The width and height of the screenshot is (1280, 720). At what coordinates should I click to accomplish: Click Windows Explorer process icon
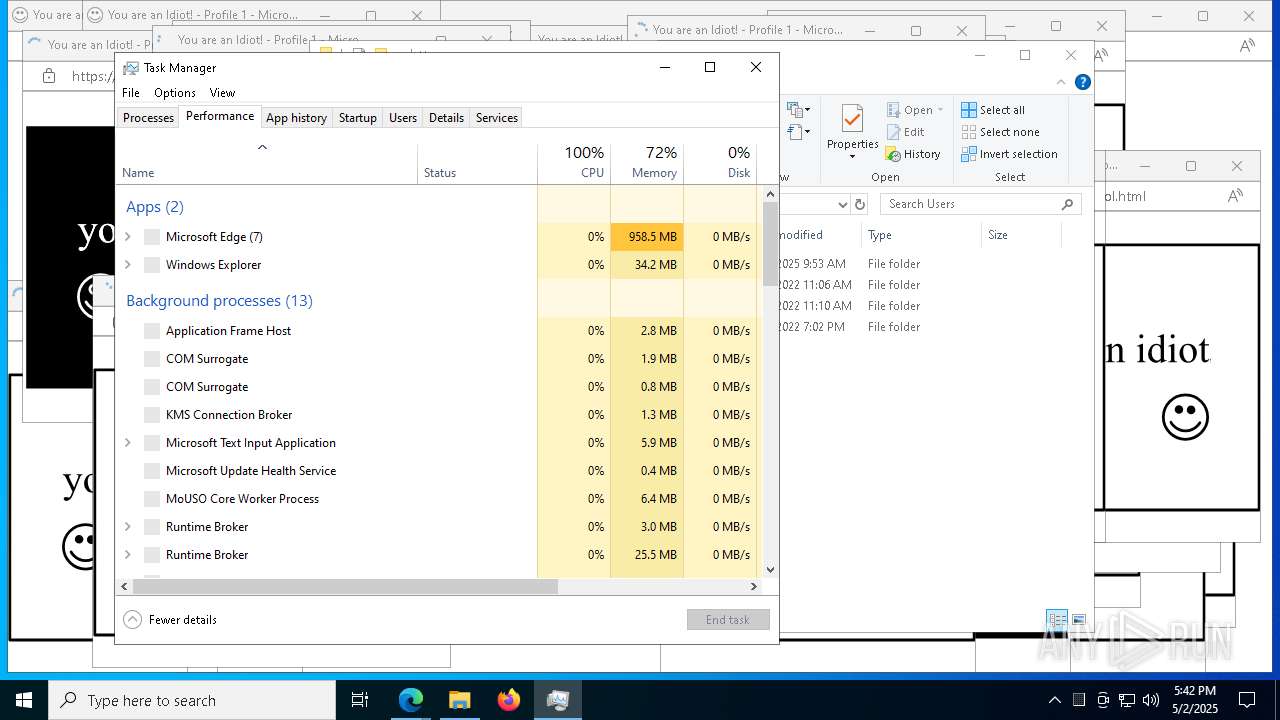tap(152, 265)
